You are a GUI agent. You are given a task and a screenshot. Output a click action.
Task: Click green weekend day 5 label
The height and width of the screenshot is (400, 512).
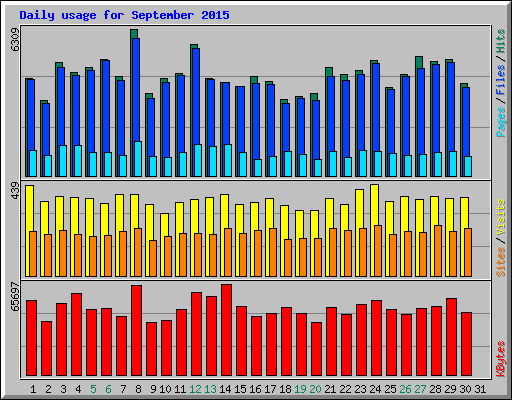click(x=93, y=389)
